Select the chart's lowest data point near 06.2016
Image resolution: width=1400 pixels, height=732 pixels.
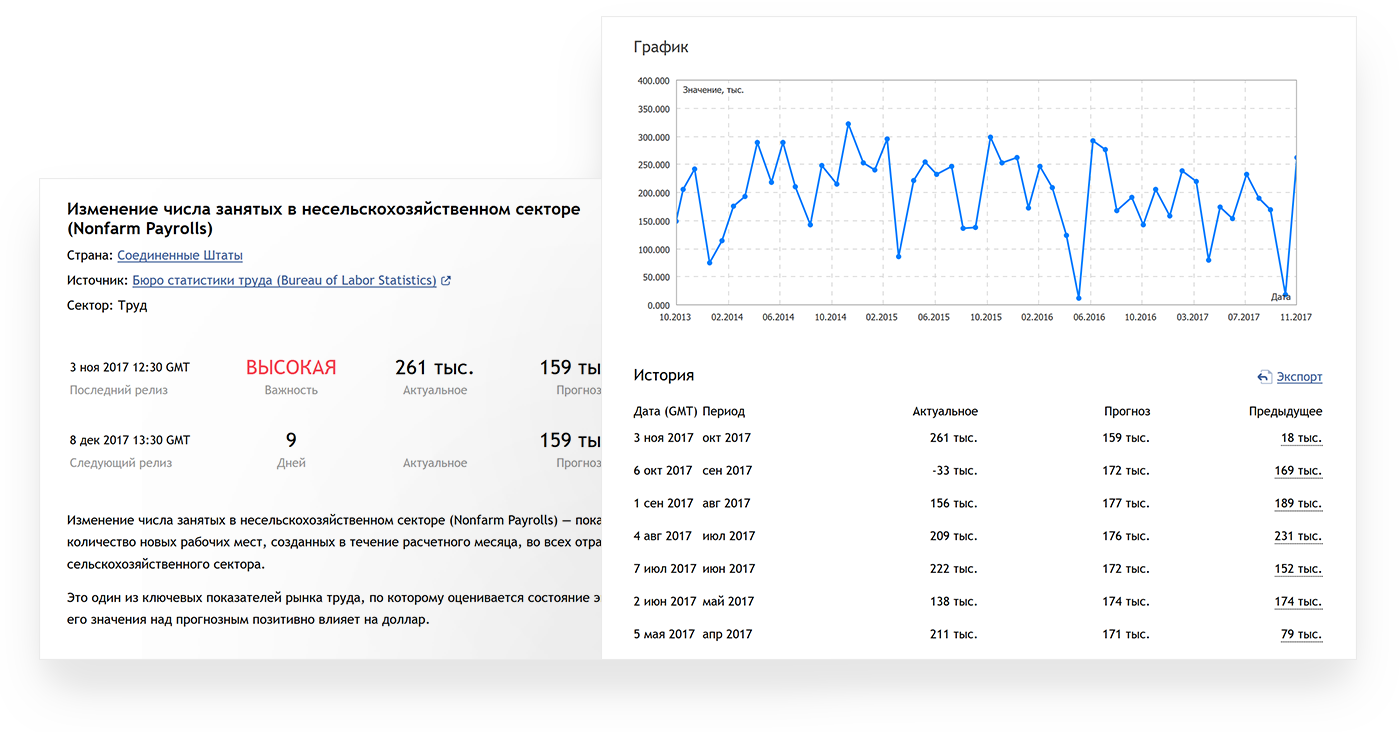click(x=1078, y=298)
